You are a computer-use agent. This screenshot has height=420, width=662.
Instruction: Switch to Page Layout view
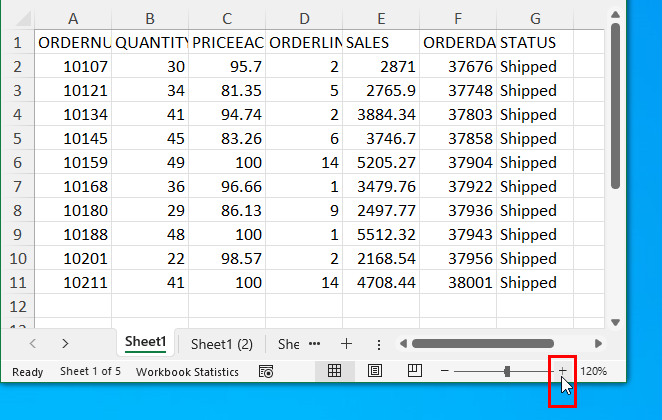pos(374,371)
